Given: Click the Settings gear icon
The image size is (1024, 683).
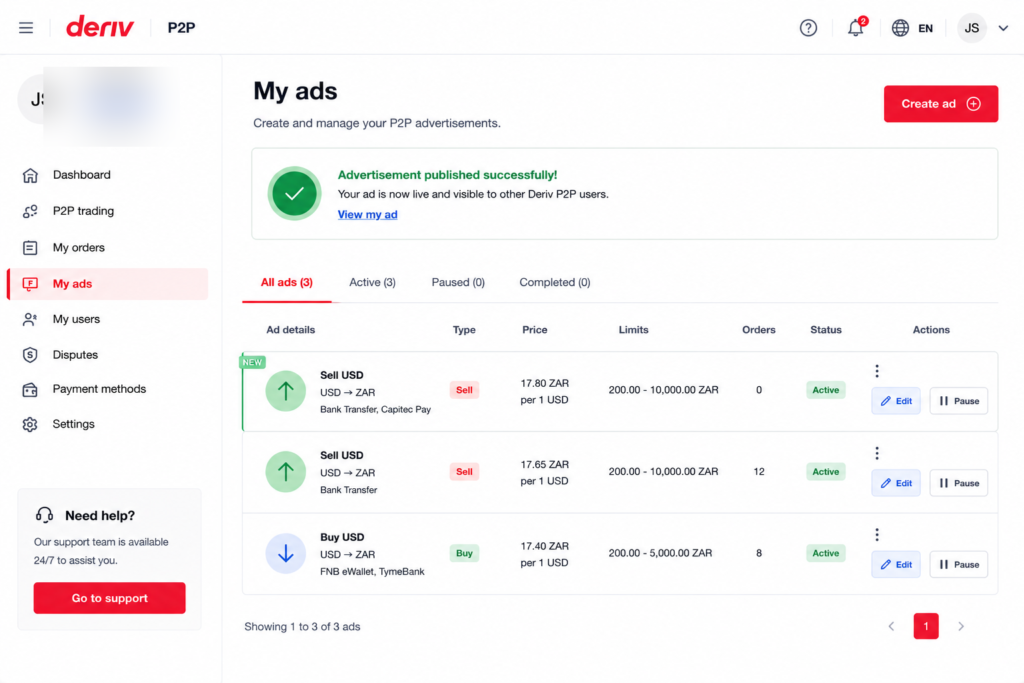Looking at the screenshot, I should (30, 424).
